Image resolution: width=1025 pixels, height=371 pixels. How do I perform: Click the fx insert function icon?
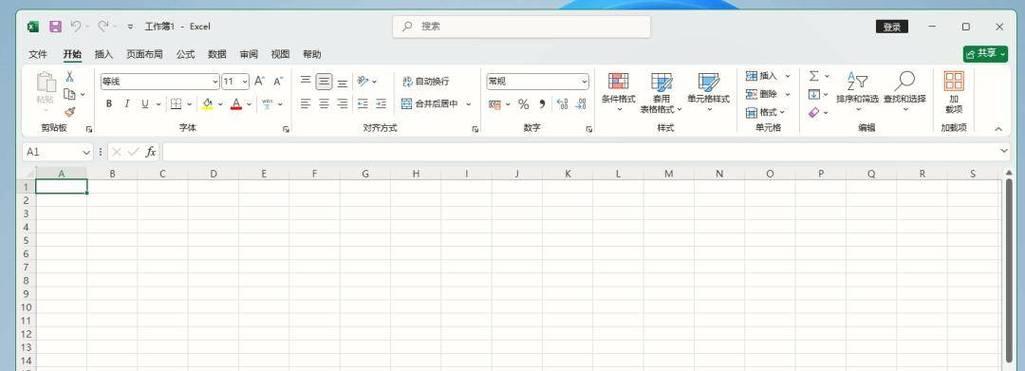[150, 152]
